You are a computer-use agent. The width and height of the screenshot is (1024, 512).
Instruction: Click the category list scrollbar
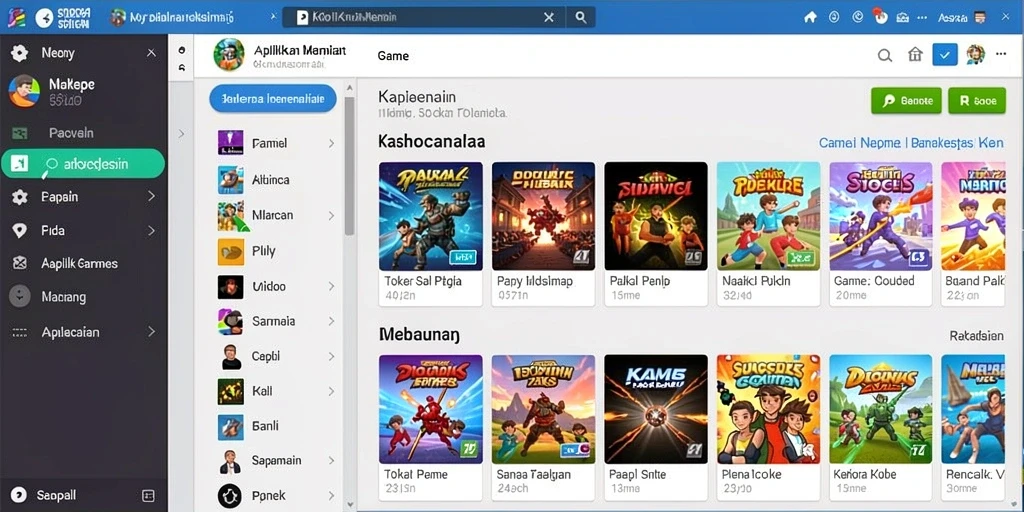349,167
